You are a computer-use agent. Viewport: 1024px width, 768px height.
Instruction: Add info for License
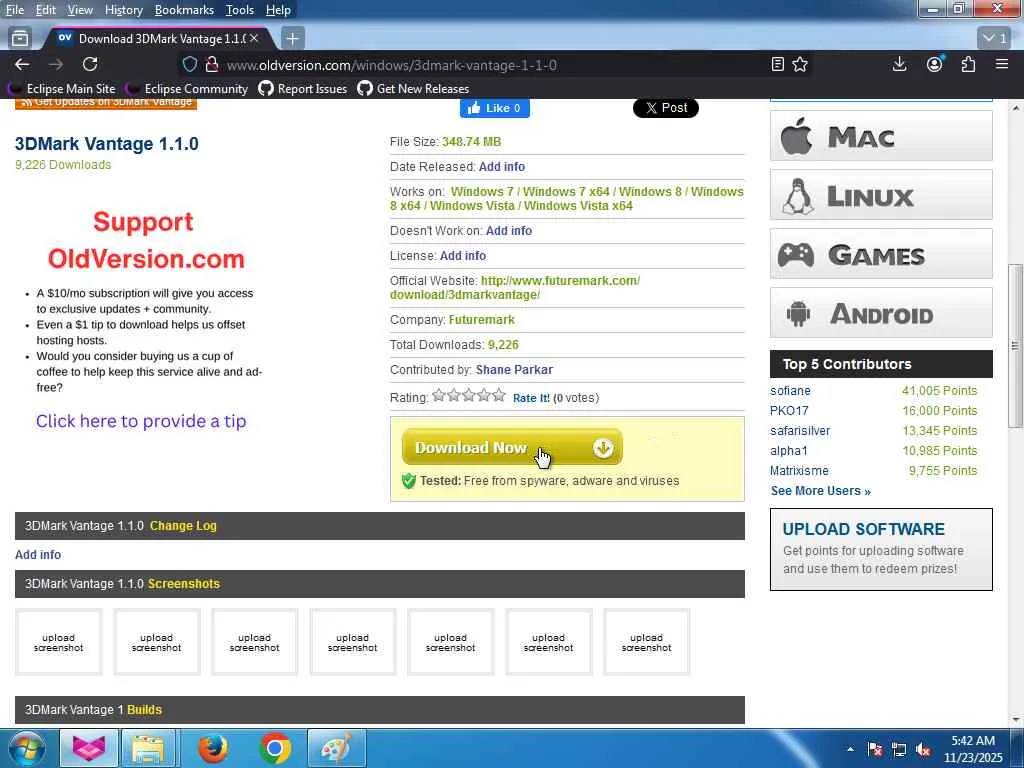coord(463,255)
